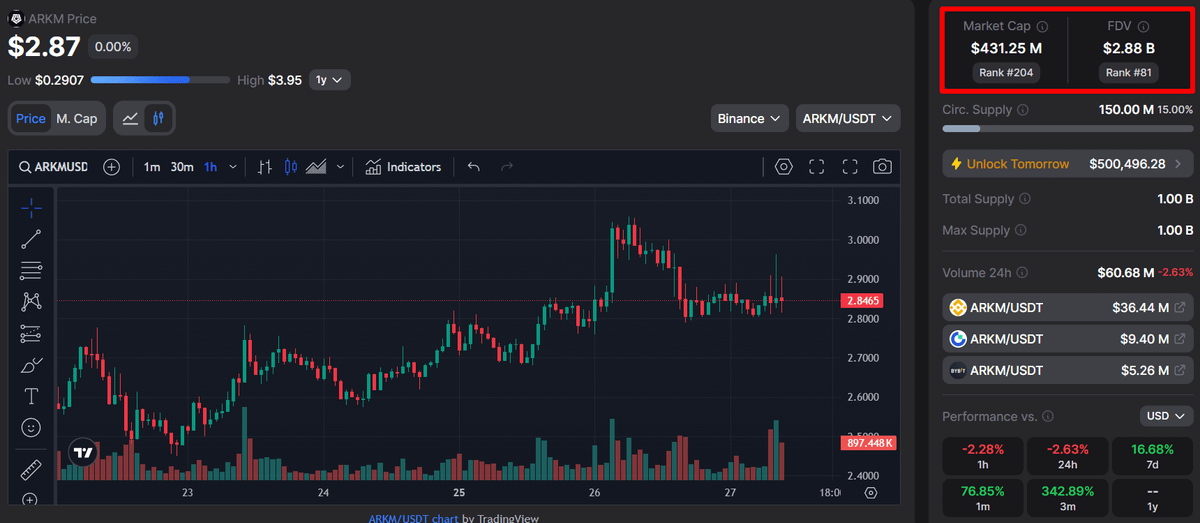
Task: Click the Volume 24h info icon
Action: 1023,273
